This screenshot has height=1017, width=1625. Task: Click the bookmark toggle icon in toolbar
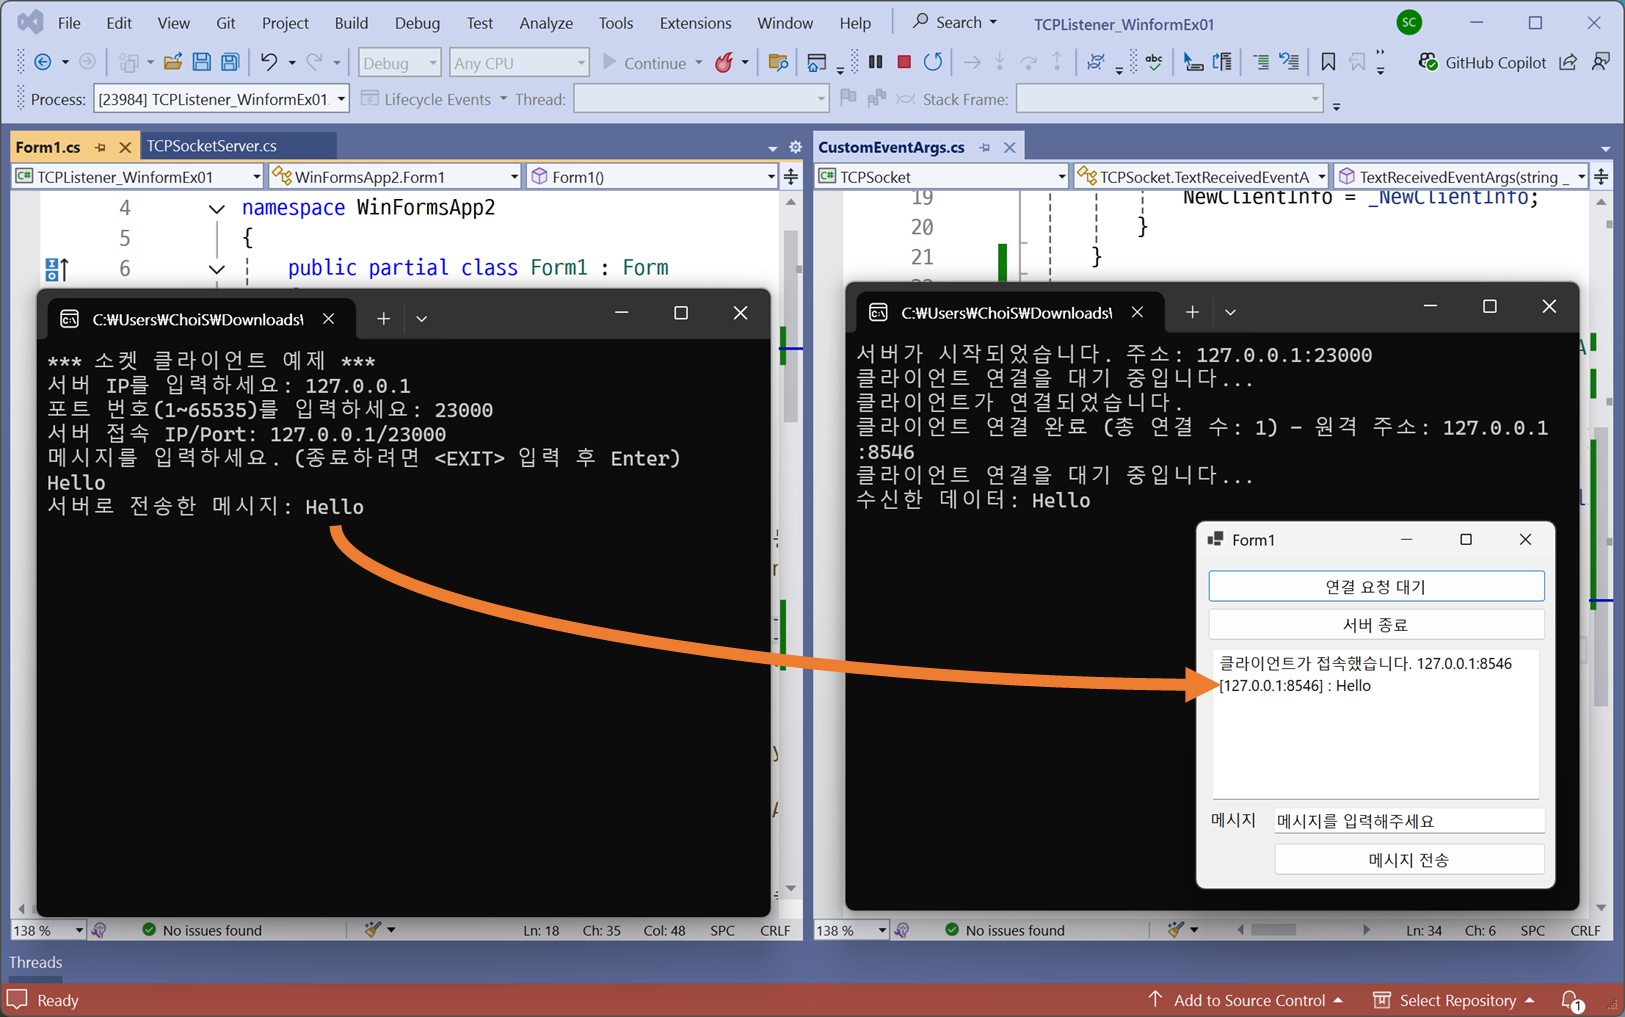click(1328, 62)
